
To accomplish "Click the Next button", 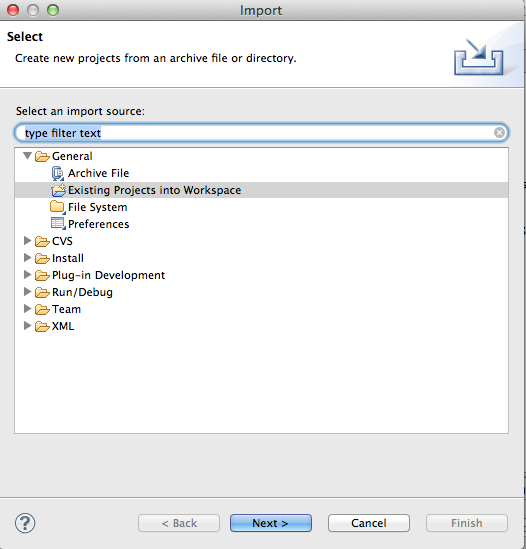I will tap(271, 523).
